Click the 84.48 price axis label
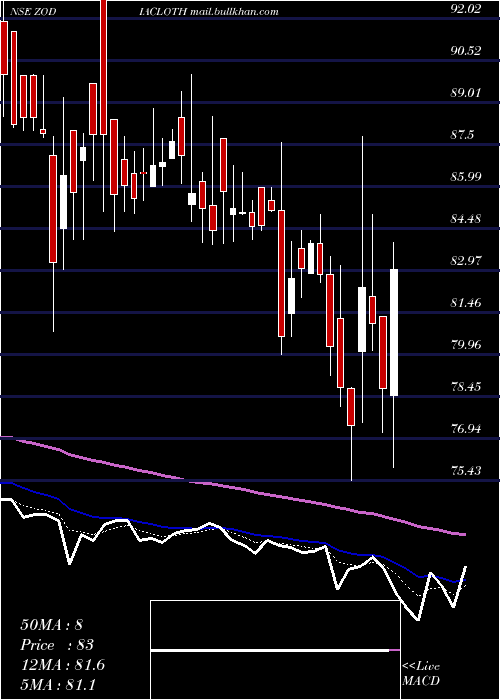This screenshot has height=700, width=500. coord(466,219)
